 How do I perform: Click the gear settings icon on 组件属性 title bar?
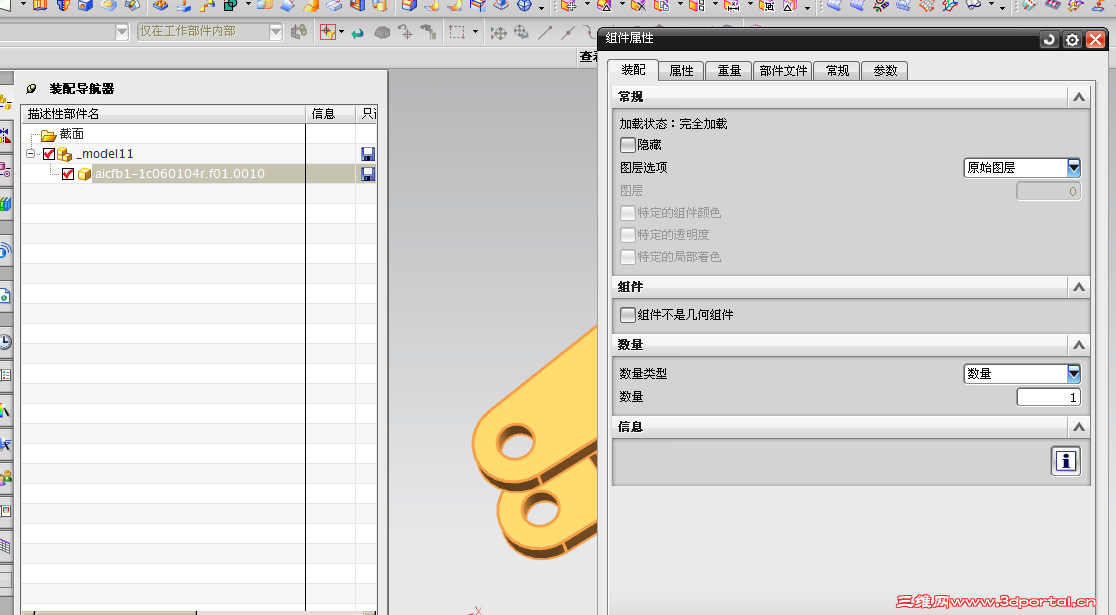[1073, 39]
